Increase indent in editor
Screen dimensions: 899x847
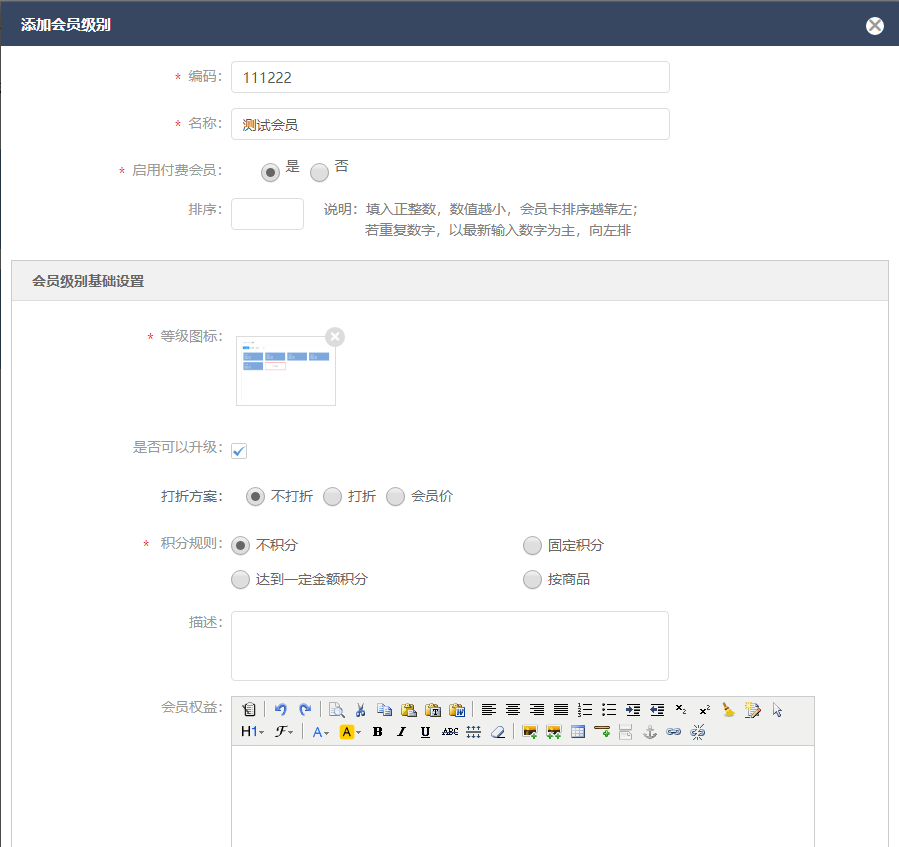tap(633, 710)
